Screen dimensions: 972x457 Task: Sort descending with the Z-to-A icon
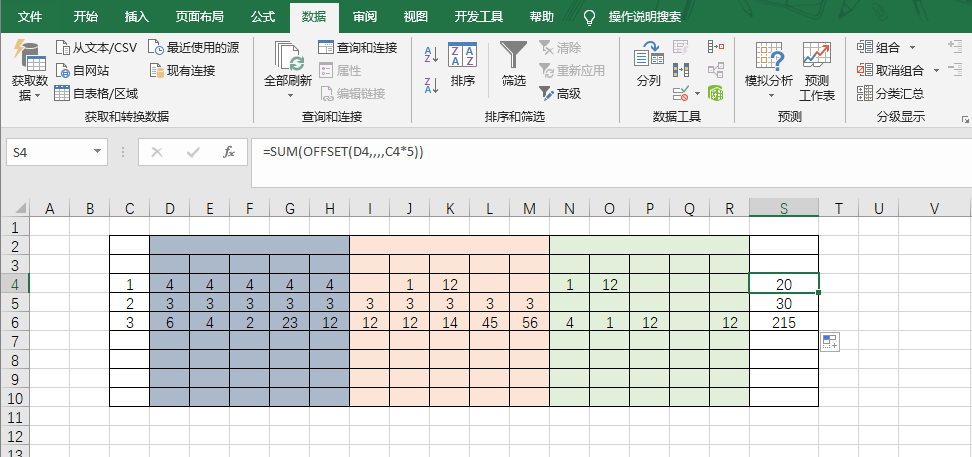click(x=431, y=85)
